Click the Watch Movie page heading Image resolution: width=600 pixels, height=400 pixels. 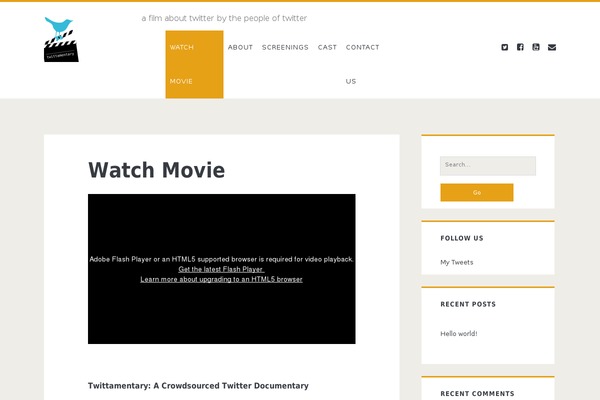(157, 170)
